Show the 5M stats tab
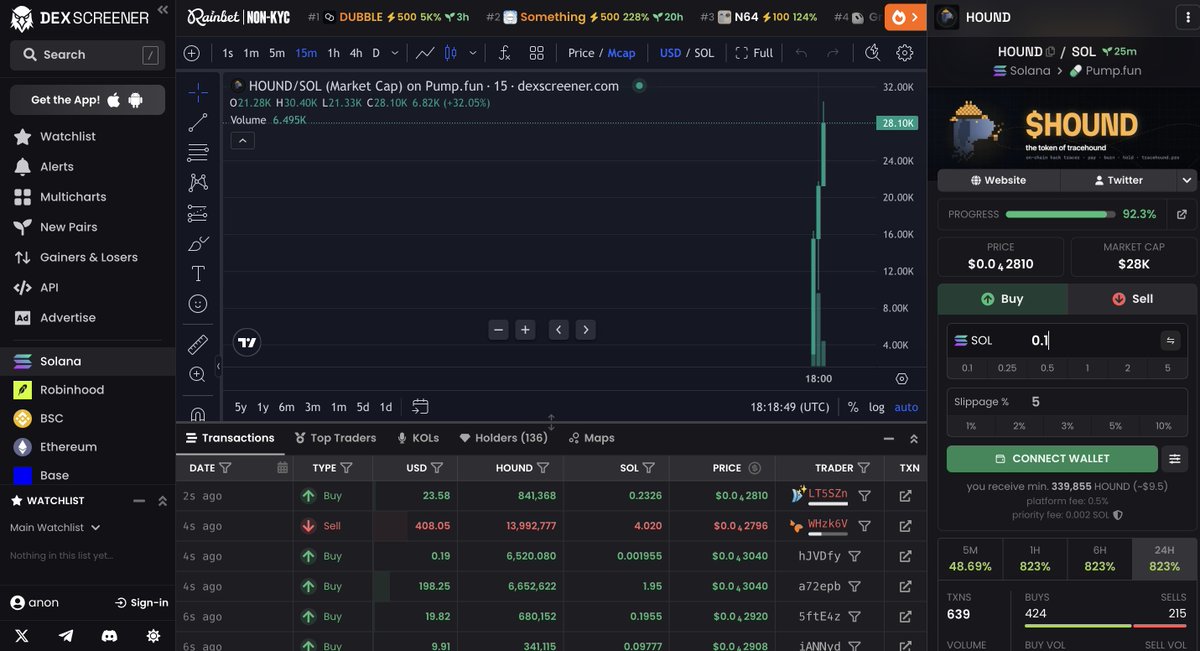The height and width of the screenshot is (651, 1200). [970, 559]
